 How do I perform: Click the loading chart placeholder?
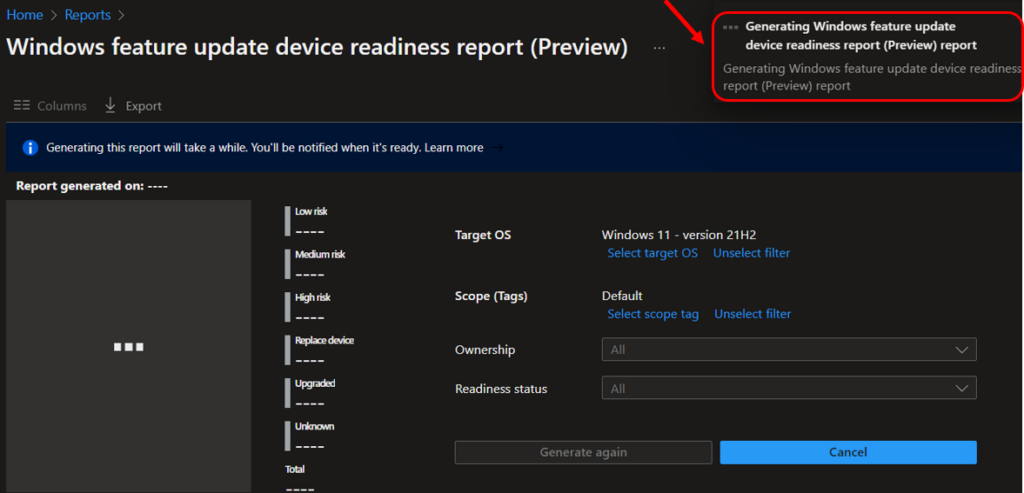coord(129,346)
